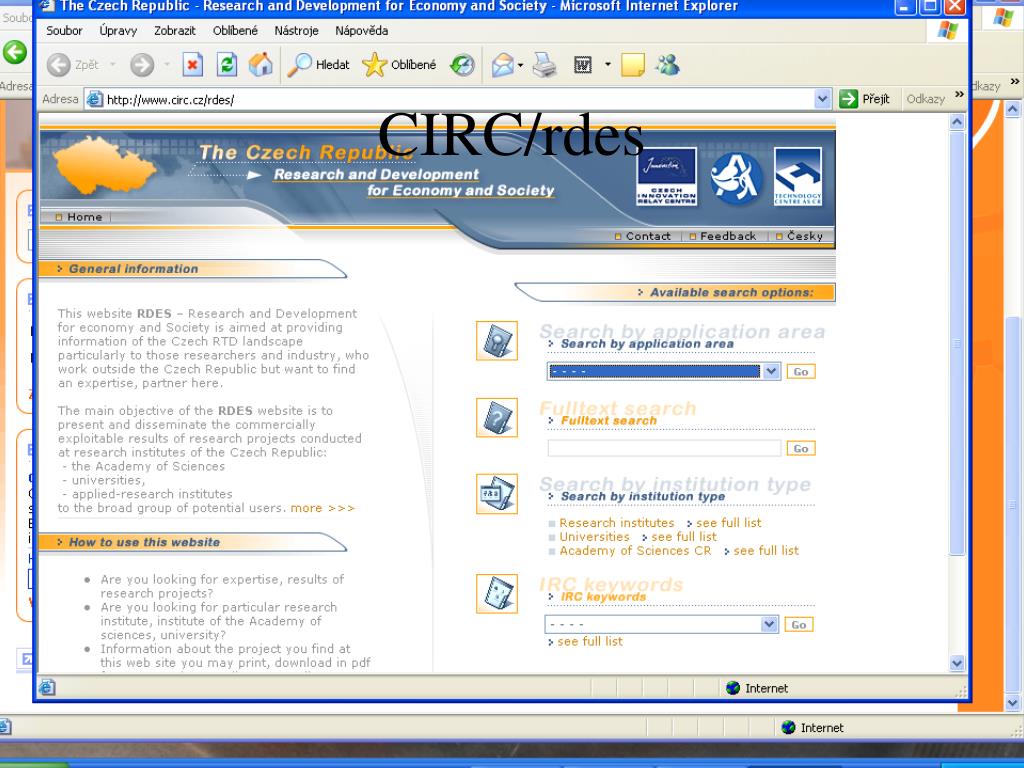This screenshot has height=768, width=1024.
Task: Open the Úpravy menu
Action: [118, 31]
